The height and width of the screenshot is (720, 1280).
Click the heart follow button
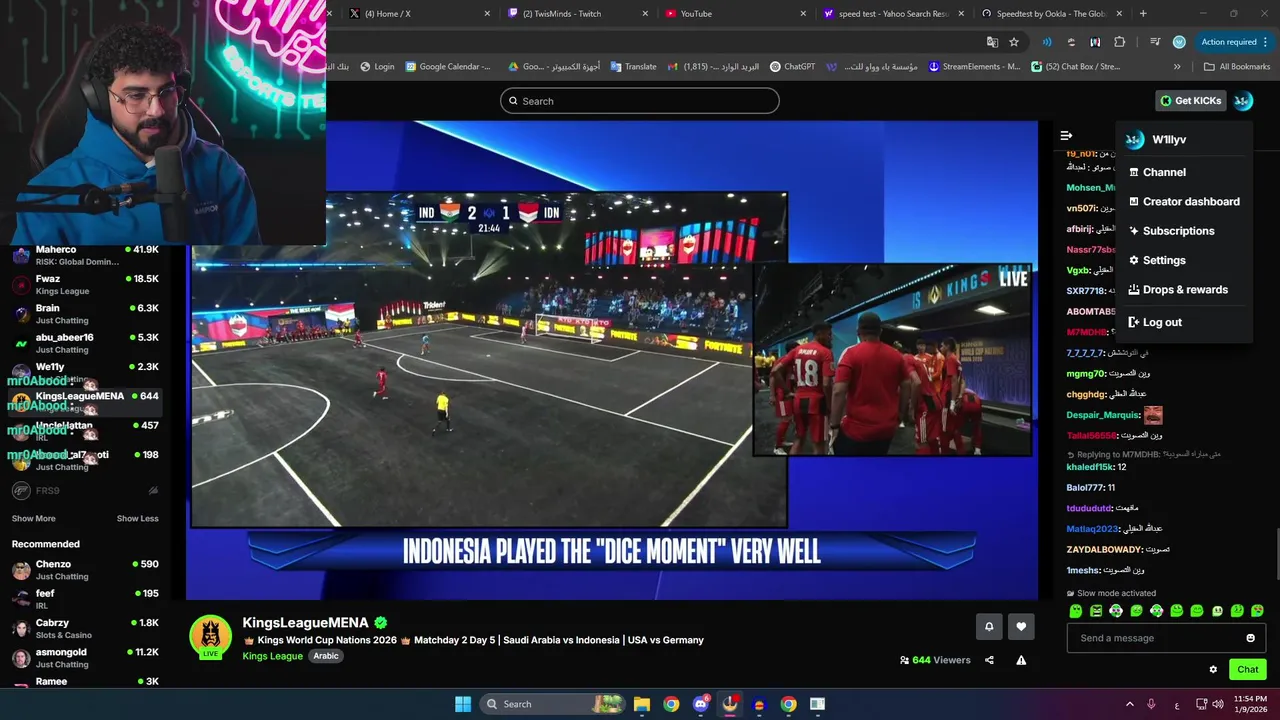pos(1021,627)
